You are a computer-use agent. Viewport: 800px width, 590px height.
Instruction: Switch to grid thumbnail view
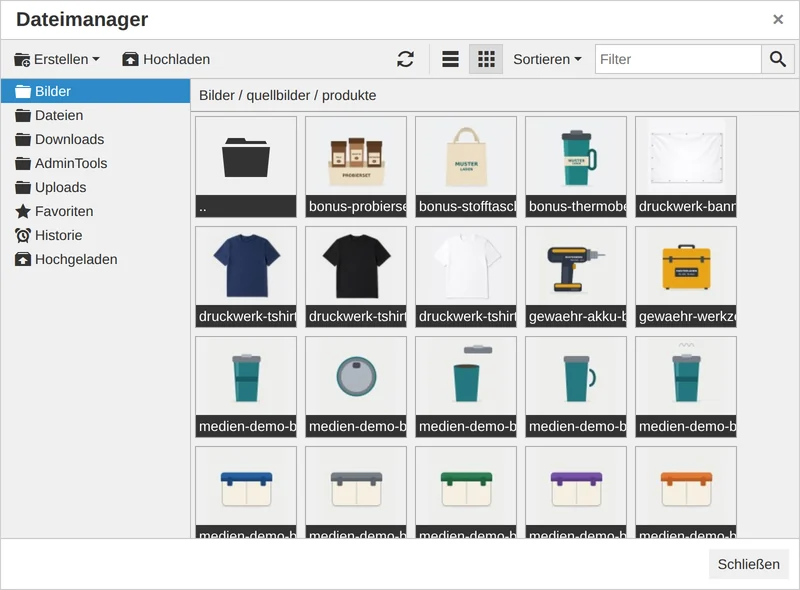click(x=486, y=59)
